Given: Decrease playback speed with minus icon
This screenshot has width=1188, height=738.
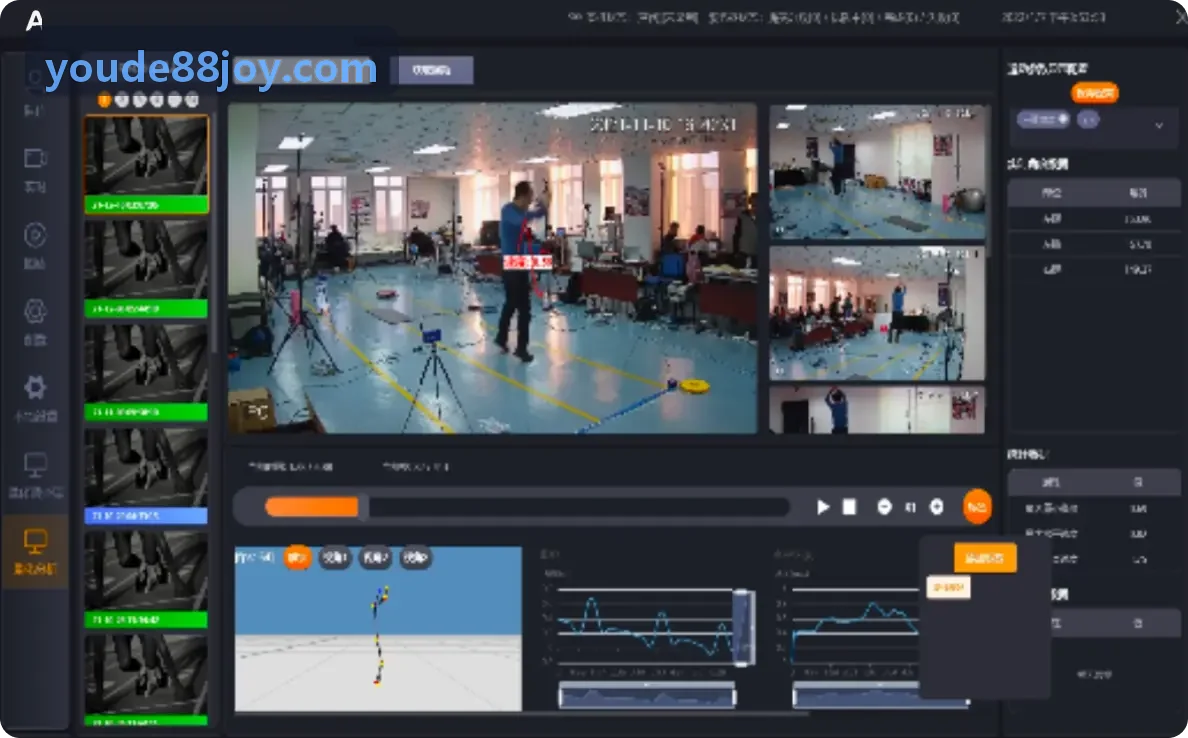Looking at the screenshot, I should 884,507.
